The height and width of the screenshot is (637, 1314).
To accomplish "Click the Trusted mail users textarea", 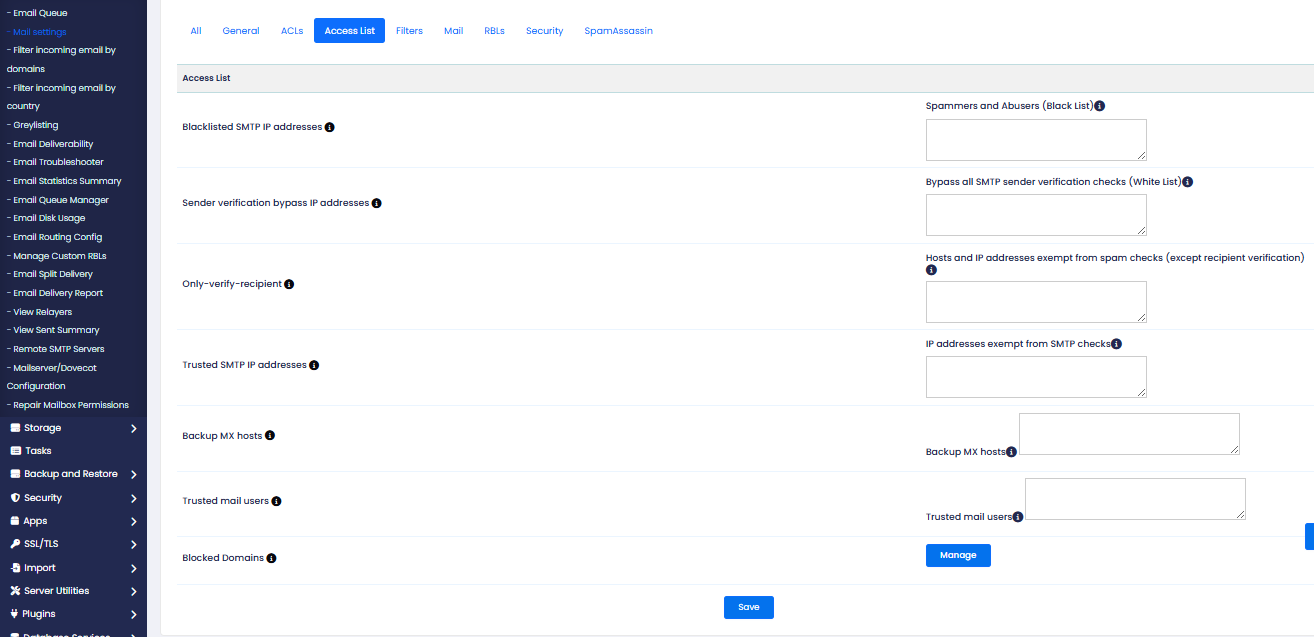I will tap(1135, 499).
